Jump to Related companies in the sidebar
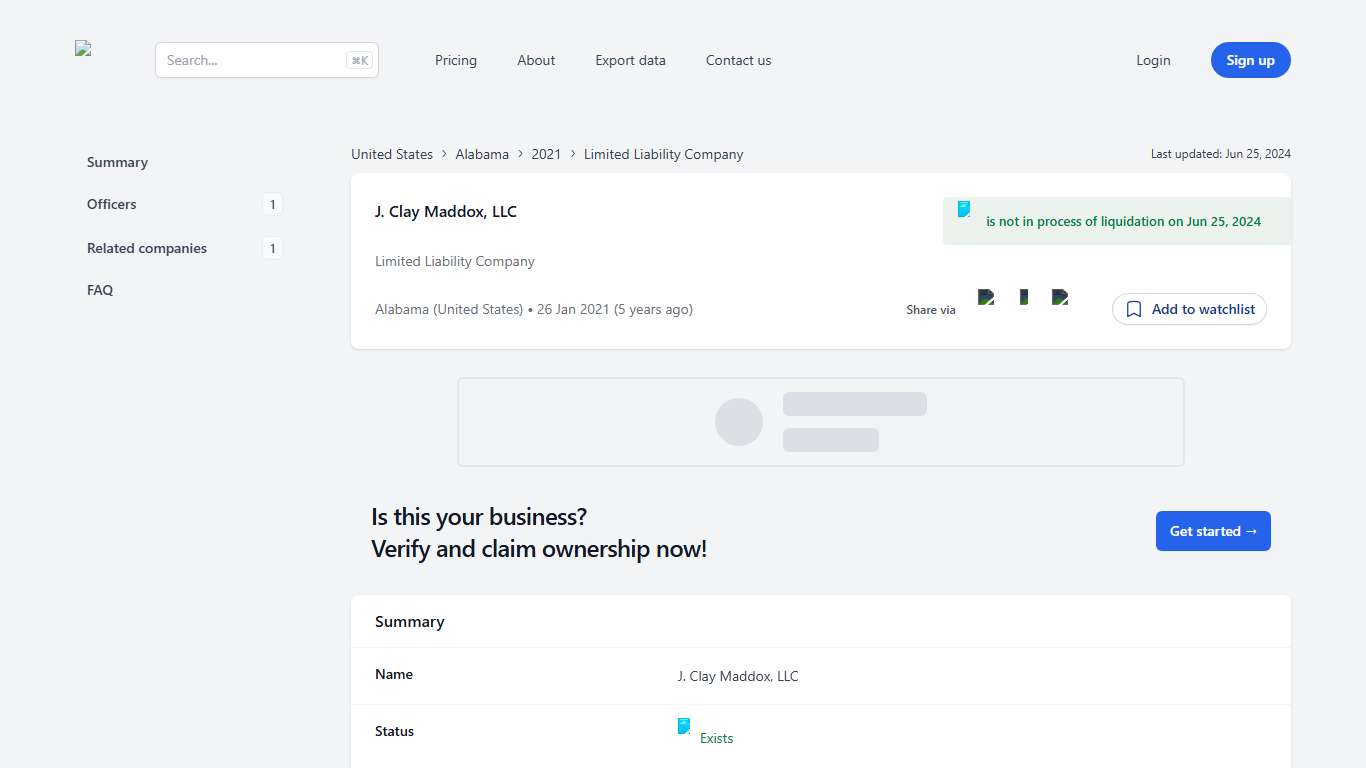This screenshot has width=1366, height=768. pyautogui.click(x=147, y=248)
